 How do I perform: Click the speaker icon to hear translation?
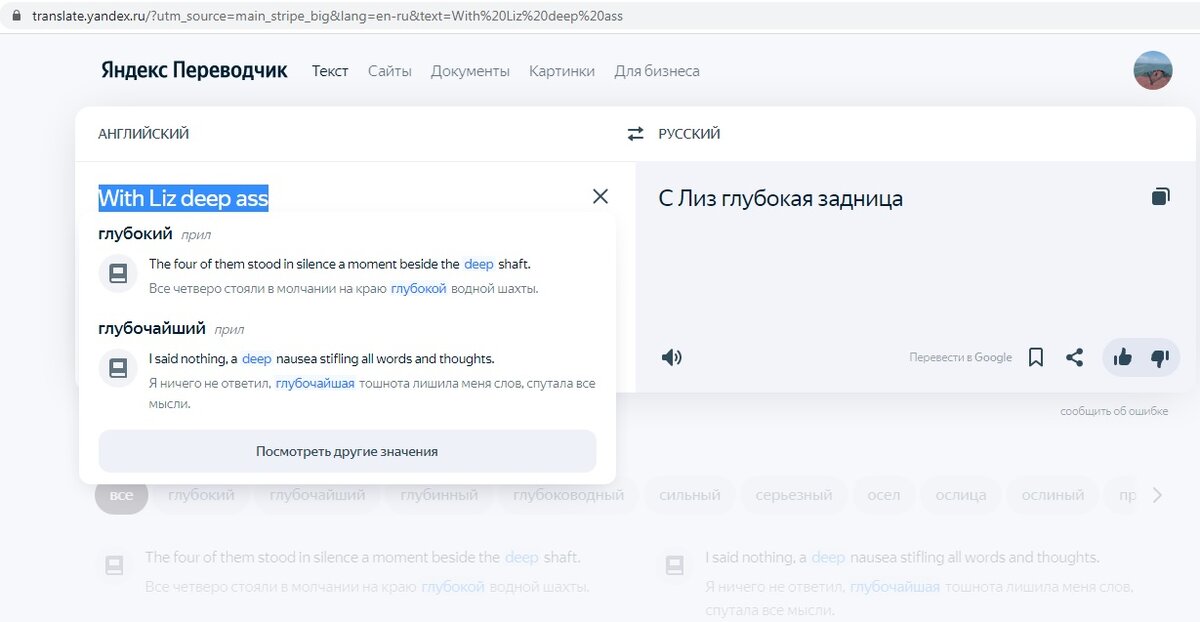671,357
